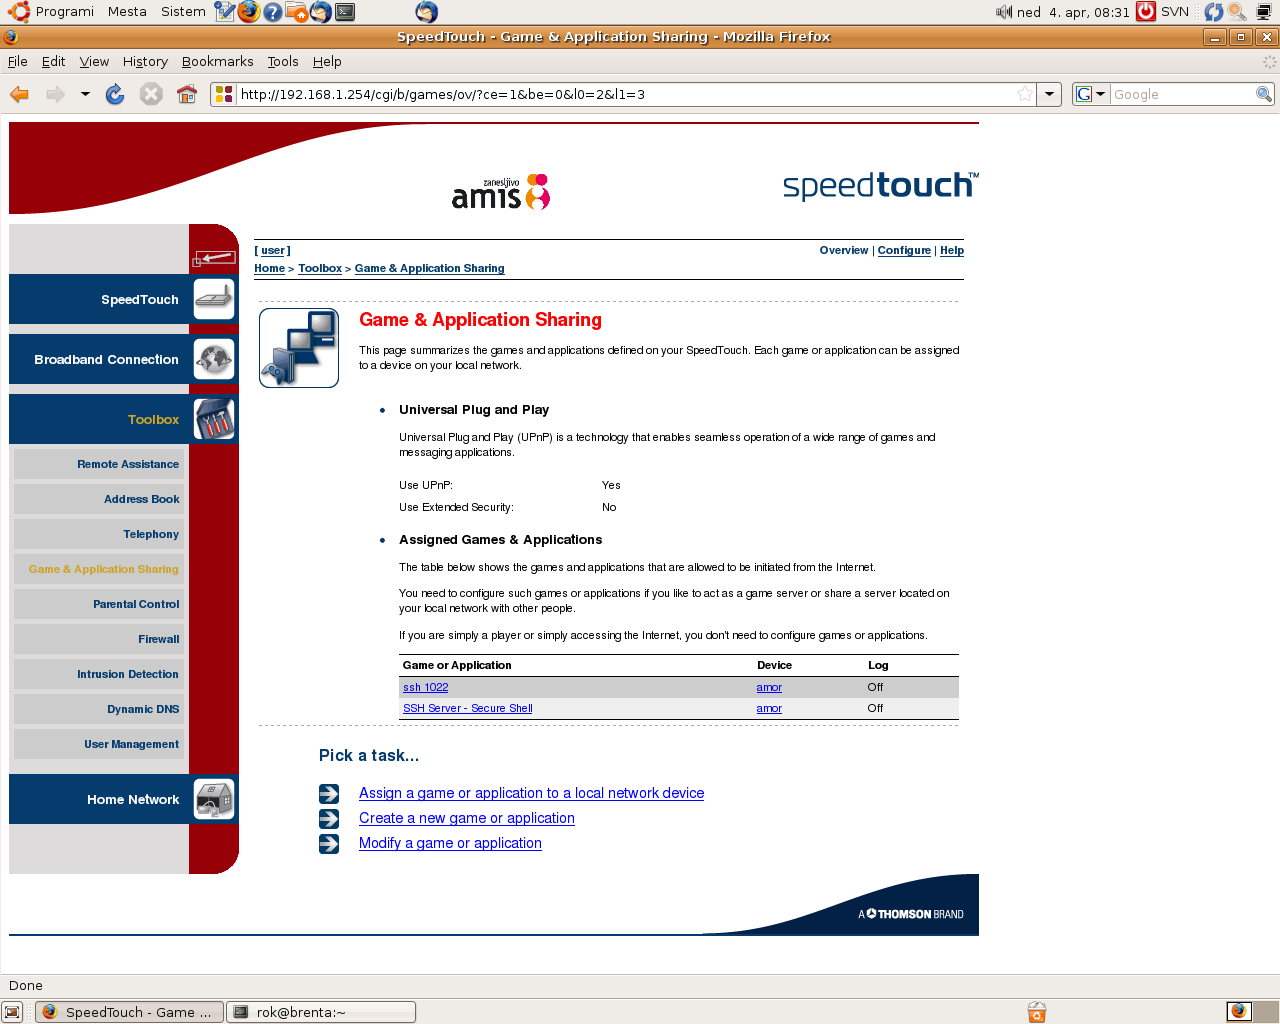Bookmark this page with the star icon
This screenshot has height=1024, width=1280.
point(1024,94)
